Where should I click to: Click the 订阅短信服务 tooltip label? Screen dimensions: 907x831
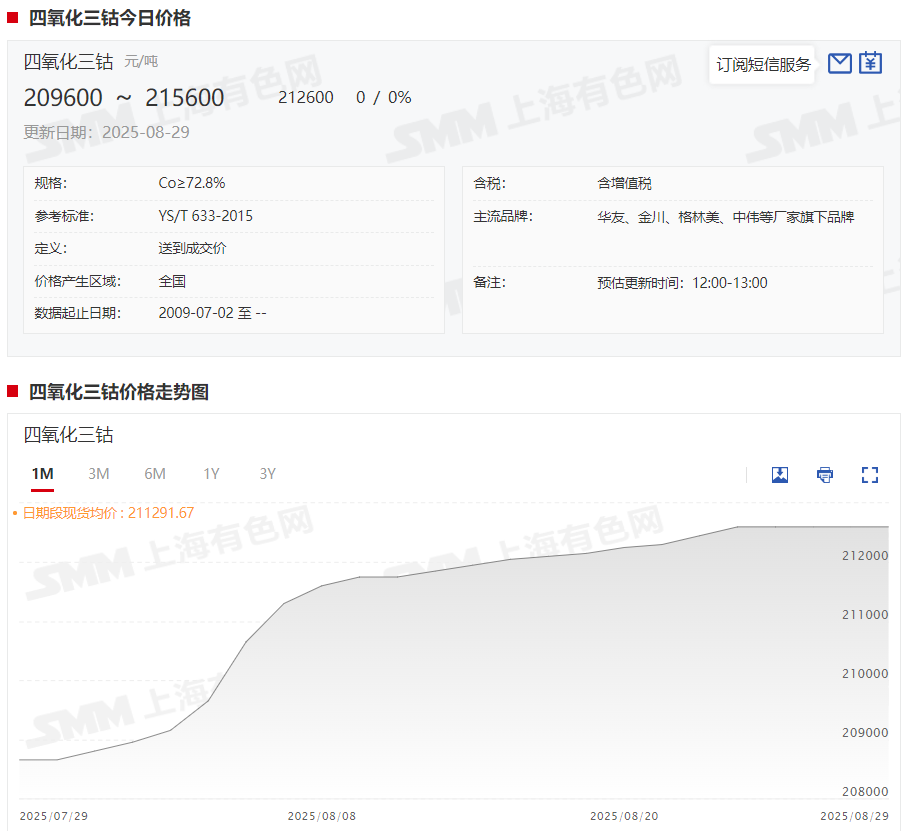(x=763, y=65)
